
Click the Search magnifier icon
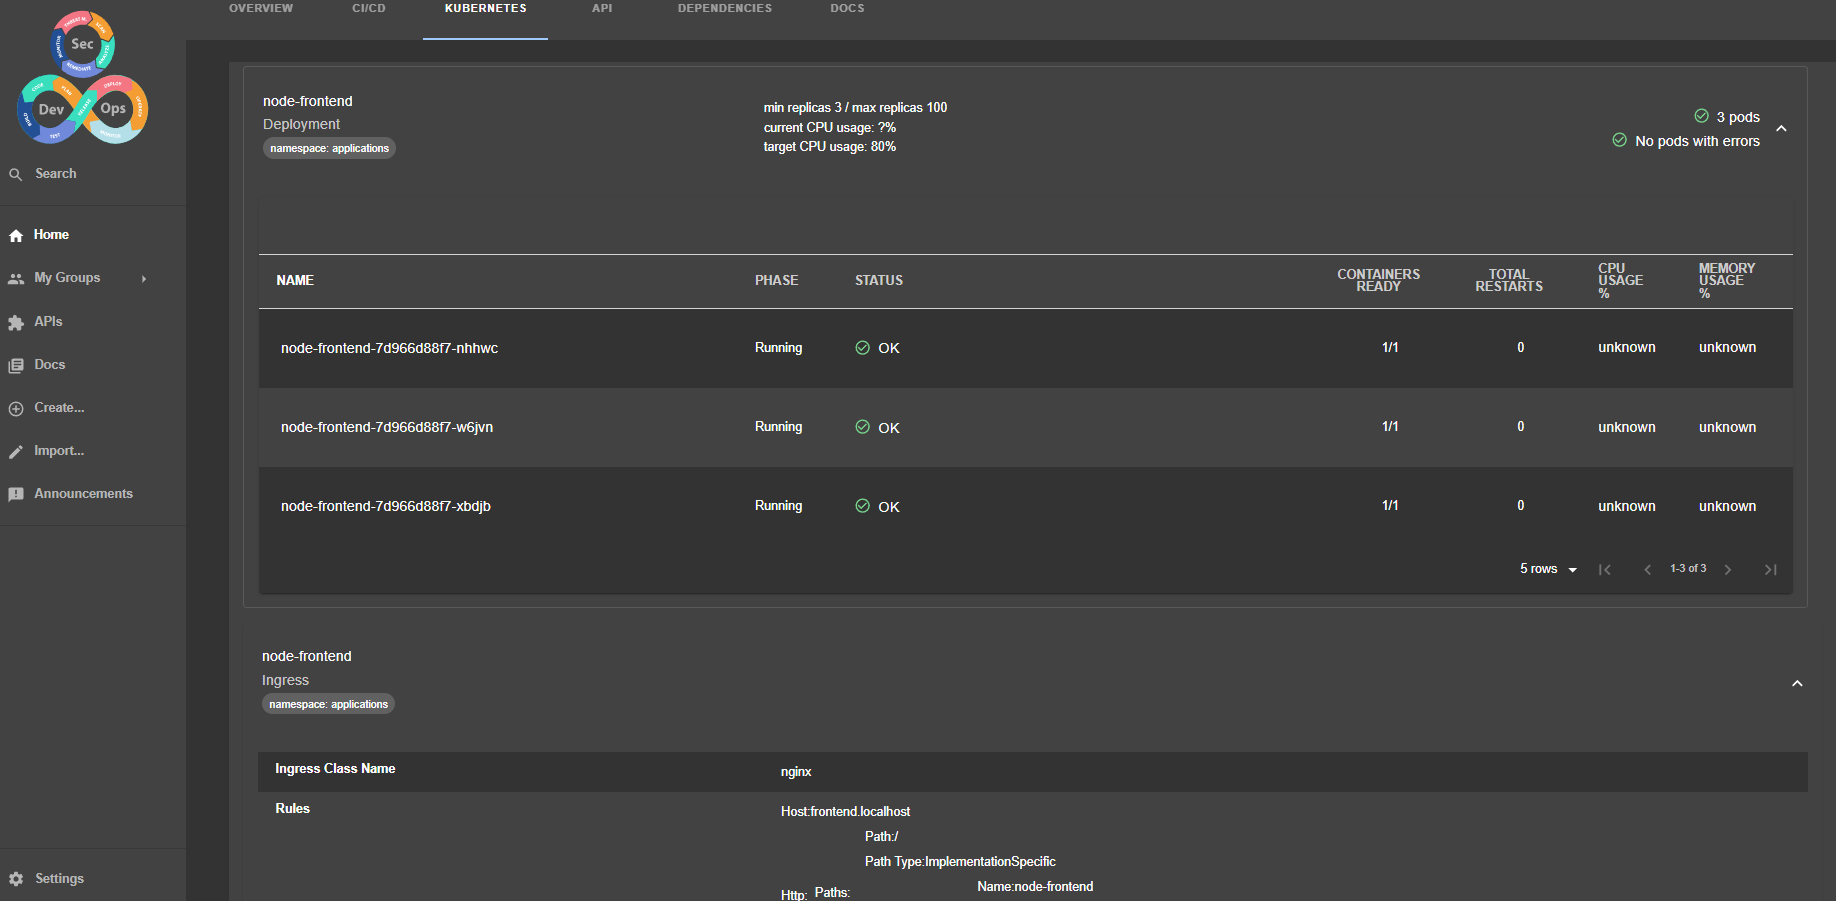16,174
